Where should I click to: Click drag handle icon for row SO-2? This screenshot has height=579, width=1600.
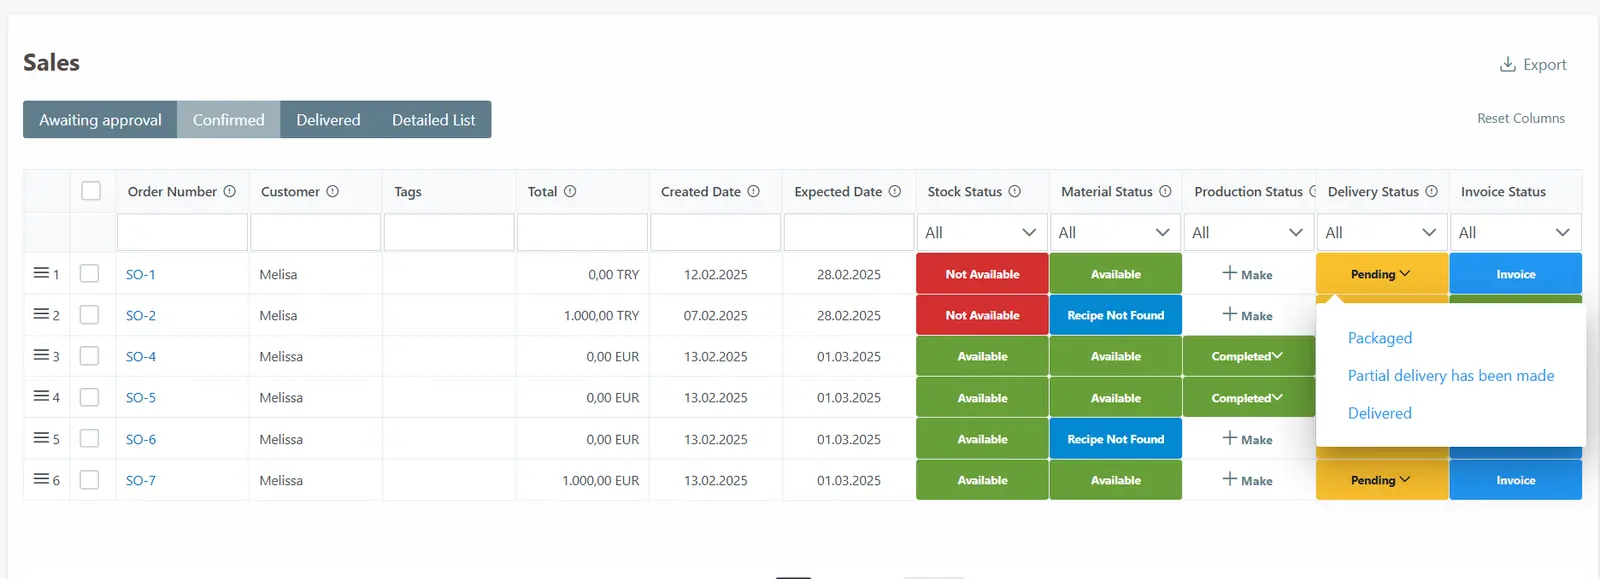pyautogui.click(x=41, y=314)
